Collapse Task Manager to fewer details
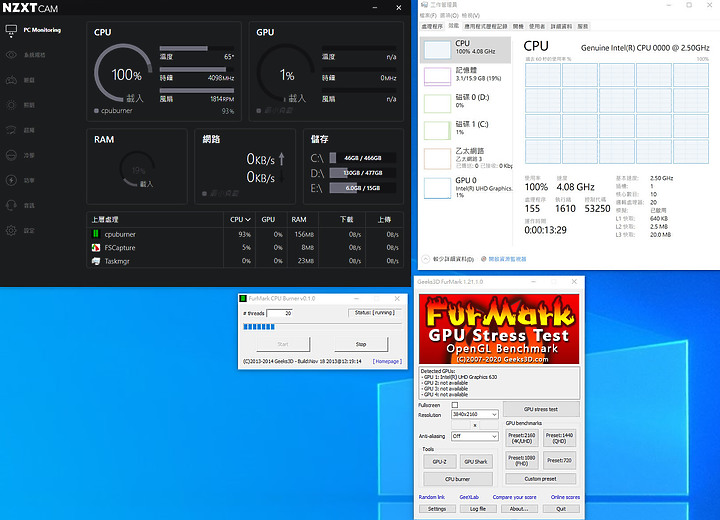The image size is (720, 520). (448, 259)
